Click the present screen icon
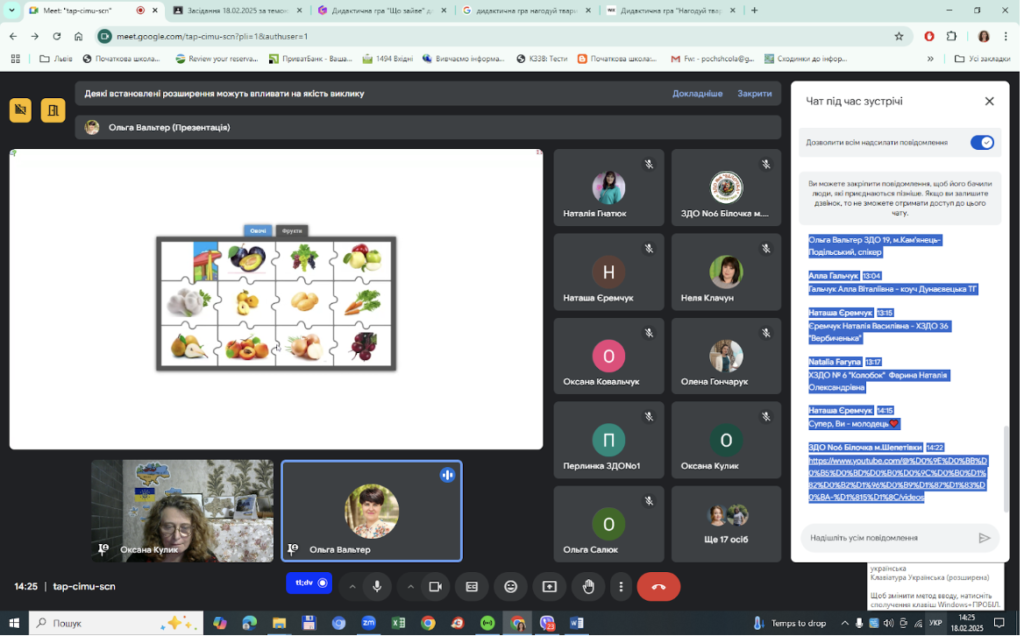Screen dimensions: 1024x636 tap(549, 587)
